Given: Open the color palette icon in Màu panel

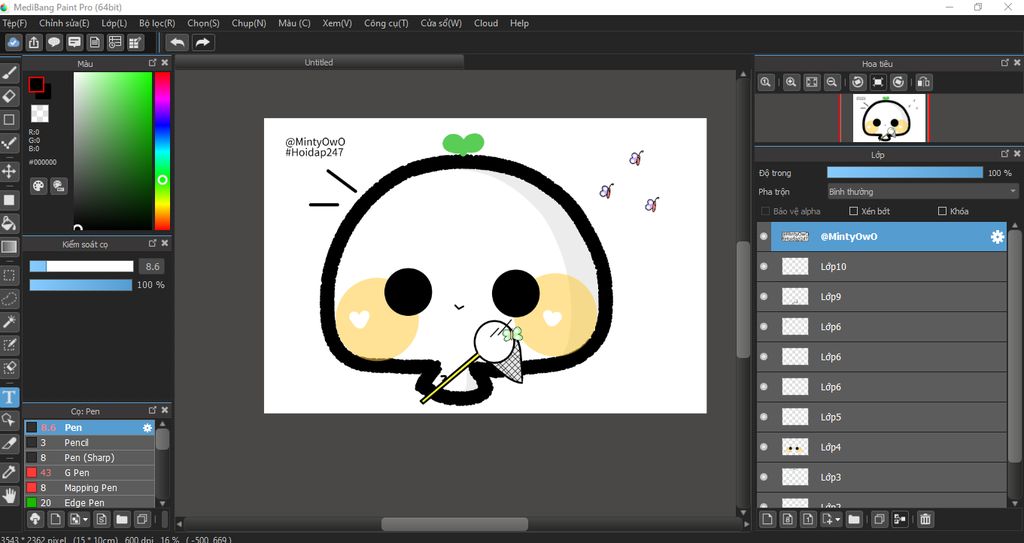Looking at the screenshot, I should pos(39,186).
